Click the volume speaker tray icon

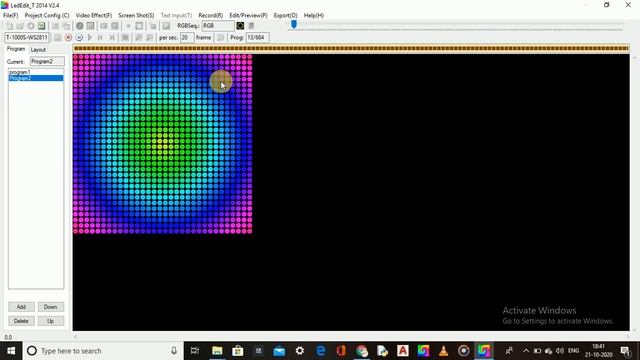tap(560, 351)
